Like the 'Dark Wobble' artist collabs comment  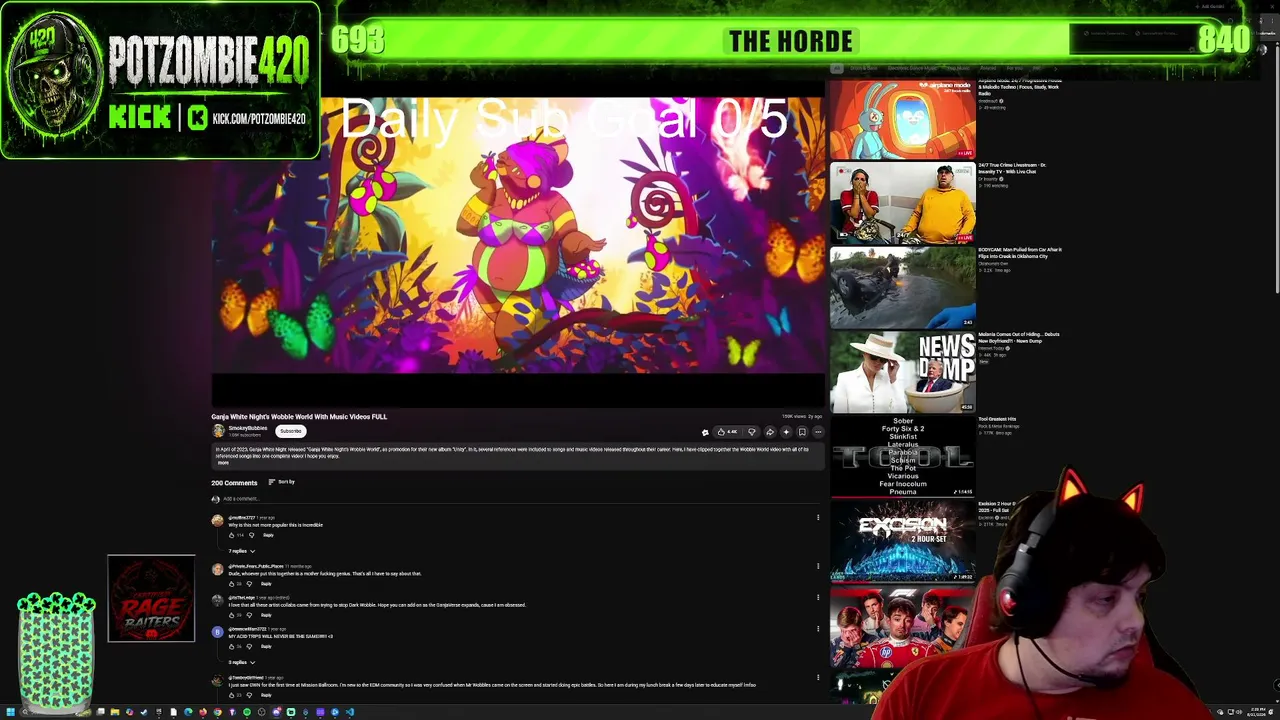tap(232, 615)
